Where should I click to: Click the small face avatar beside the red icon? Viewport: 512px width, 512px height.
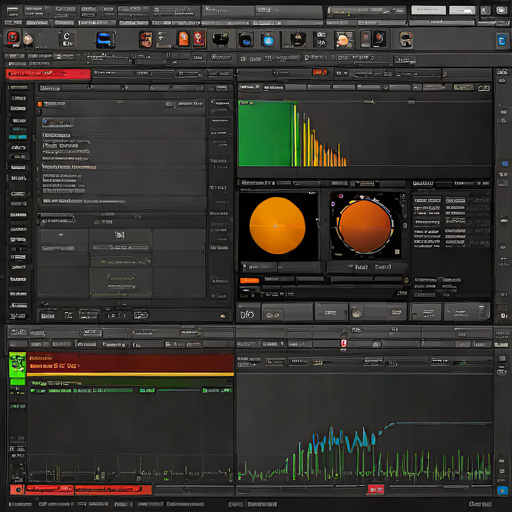28,39
